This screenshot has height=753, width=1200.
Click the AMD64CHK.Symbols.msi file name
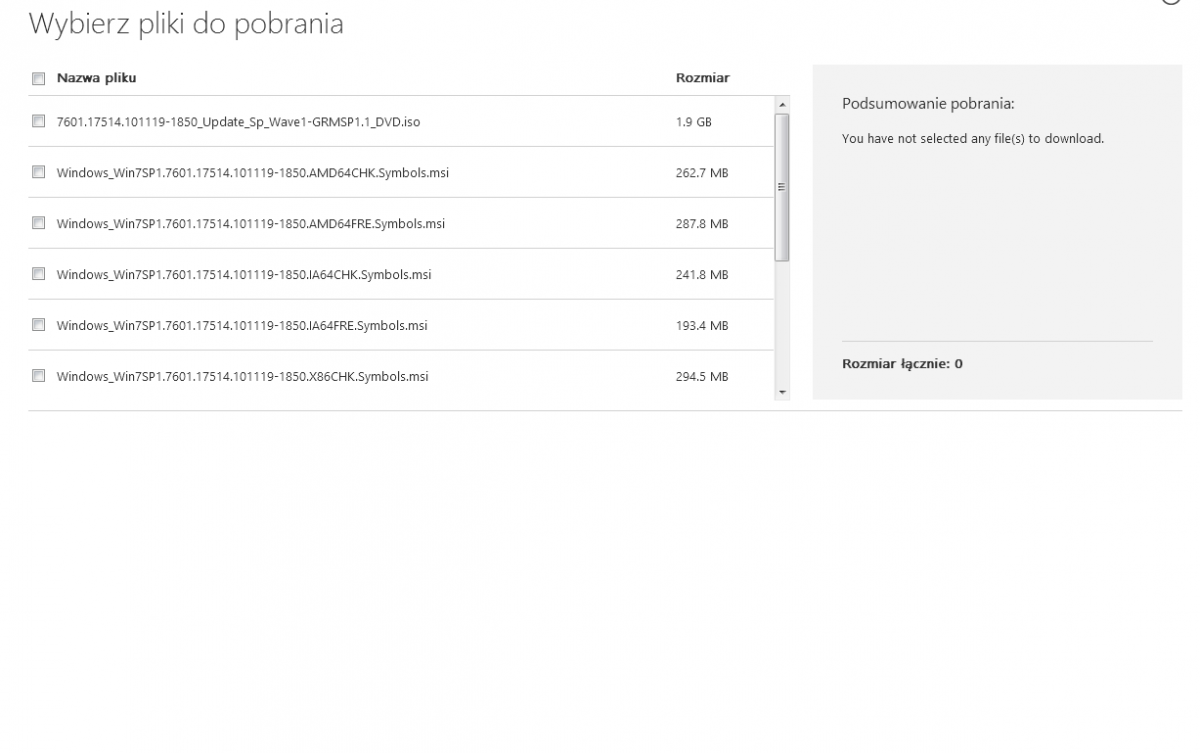coord(252,173)
